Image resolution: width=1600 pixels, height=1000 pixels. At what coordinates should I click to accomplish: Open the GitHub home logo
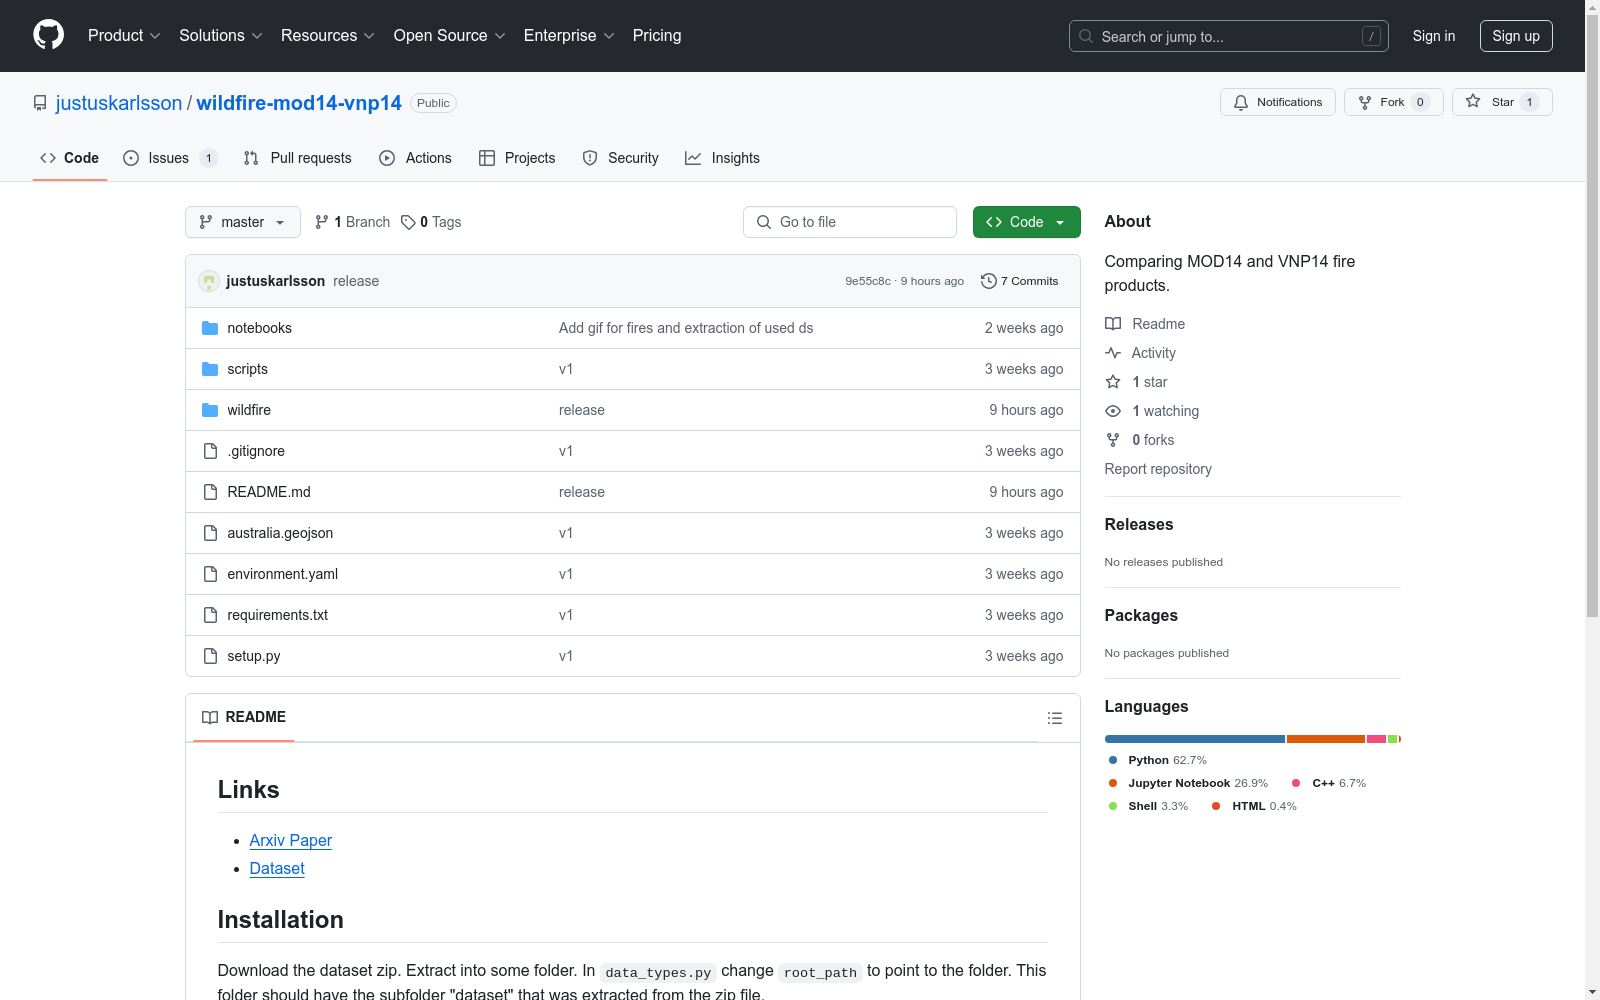tap(48, 35)
